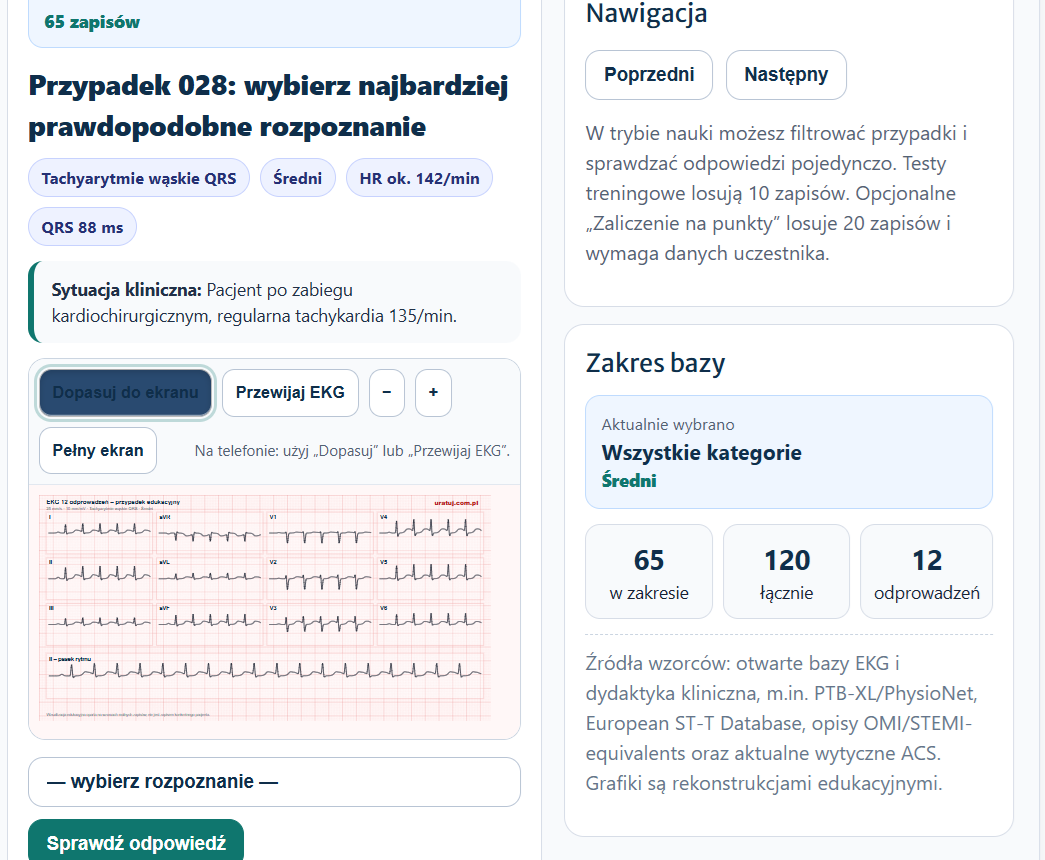1045x860 pixels.
Task: Select the Wszystkie kategorie card
Action: [x=788, y=452]
